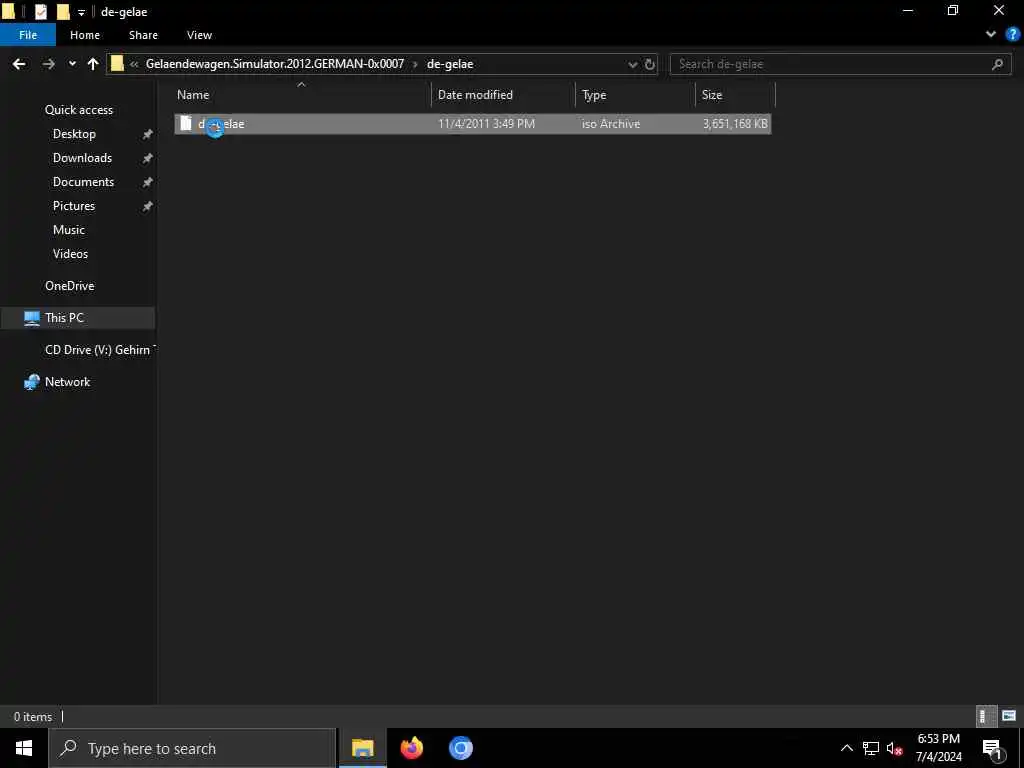Select Quick access in navigation pane

tap(79, 110)
